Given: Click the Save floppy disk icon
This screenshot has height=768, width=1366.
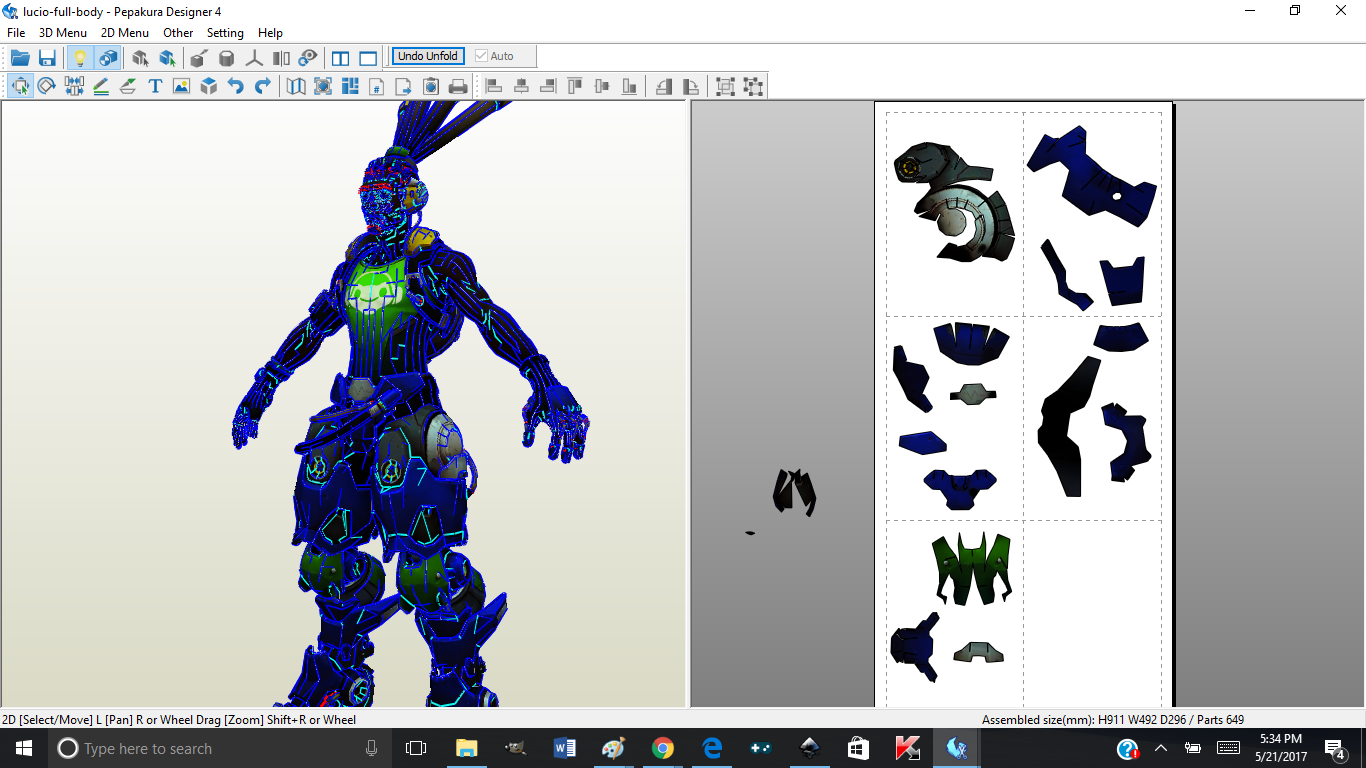Looking at the screenshot, I should [x=47, y=58].
